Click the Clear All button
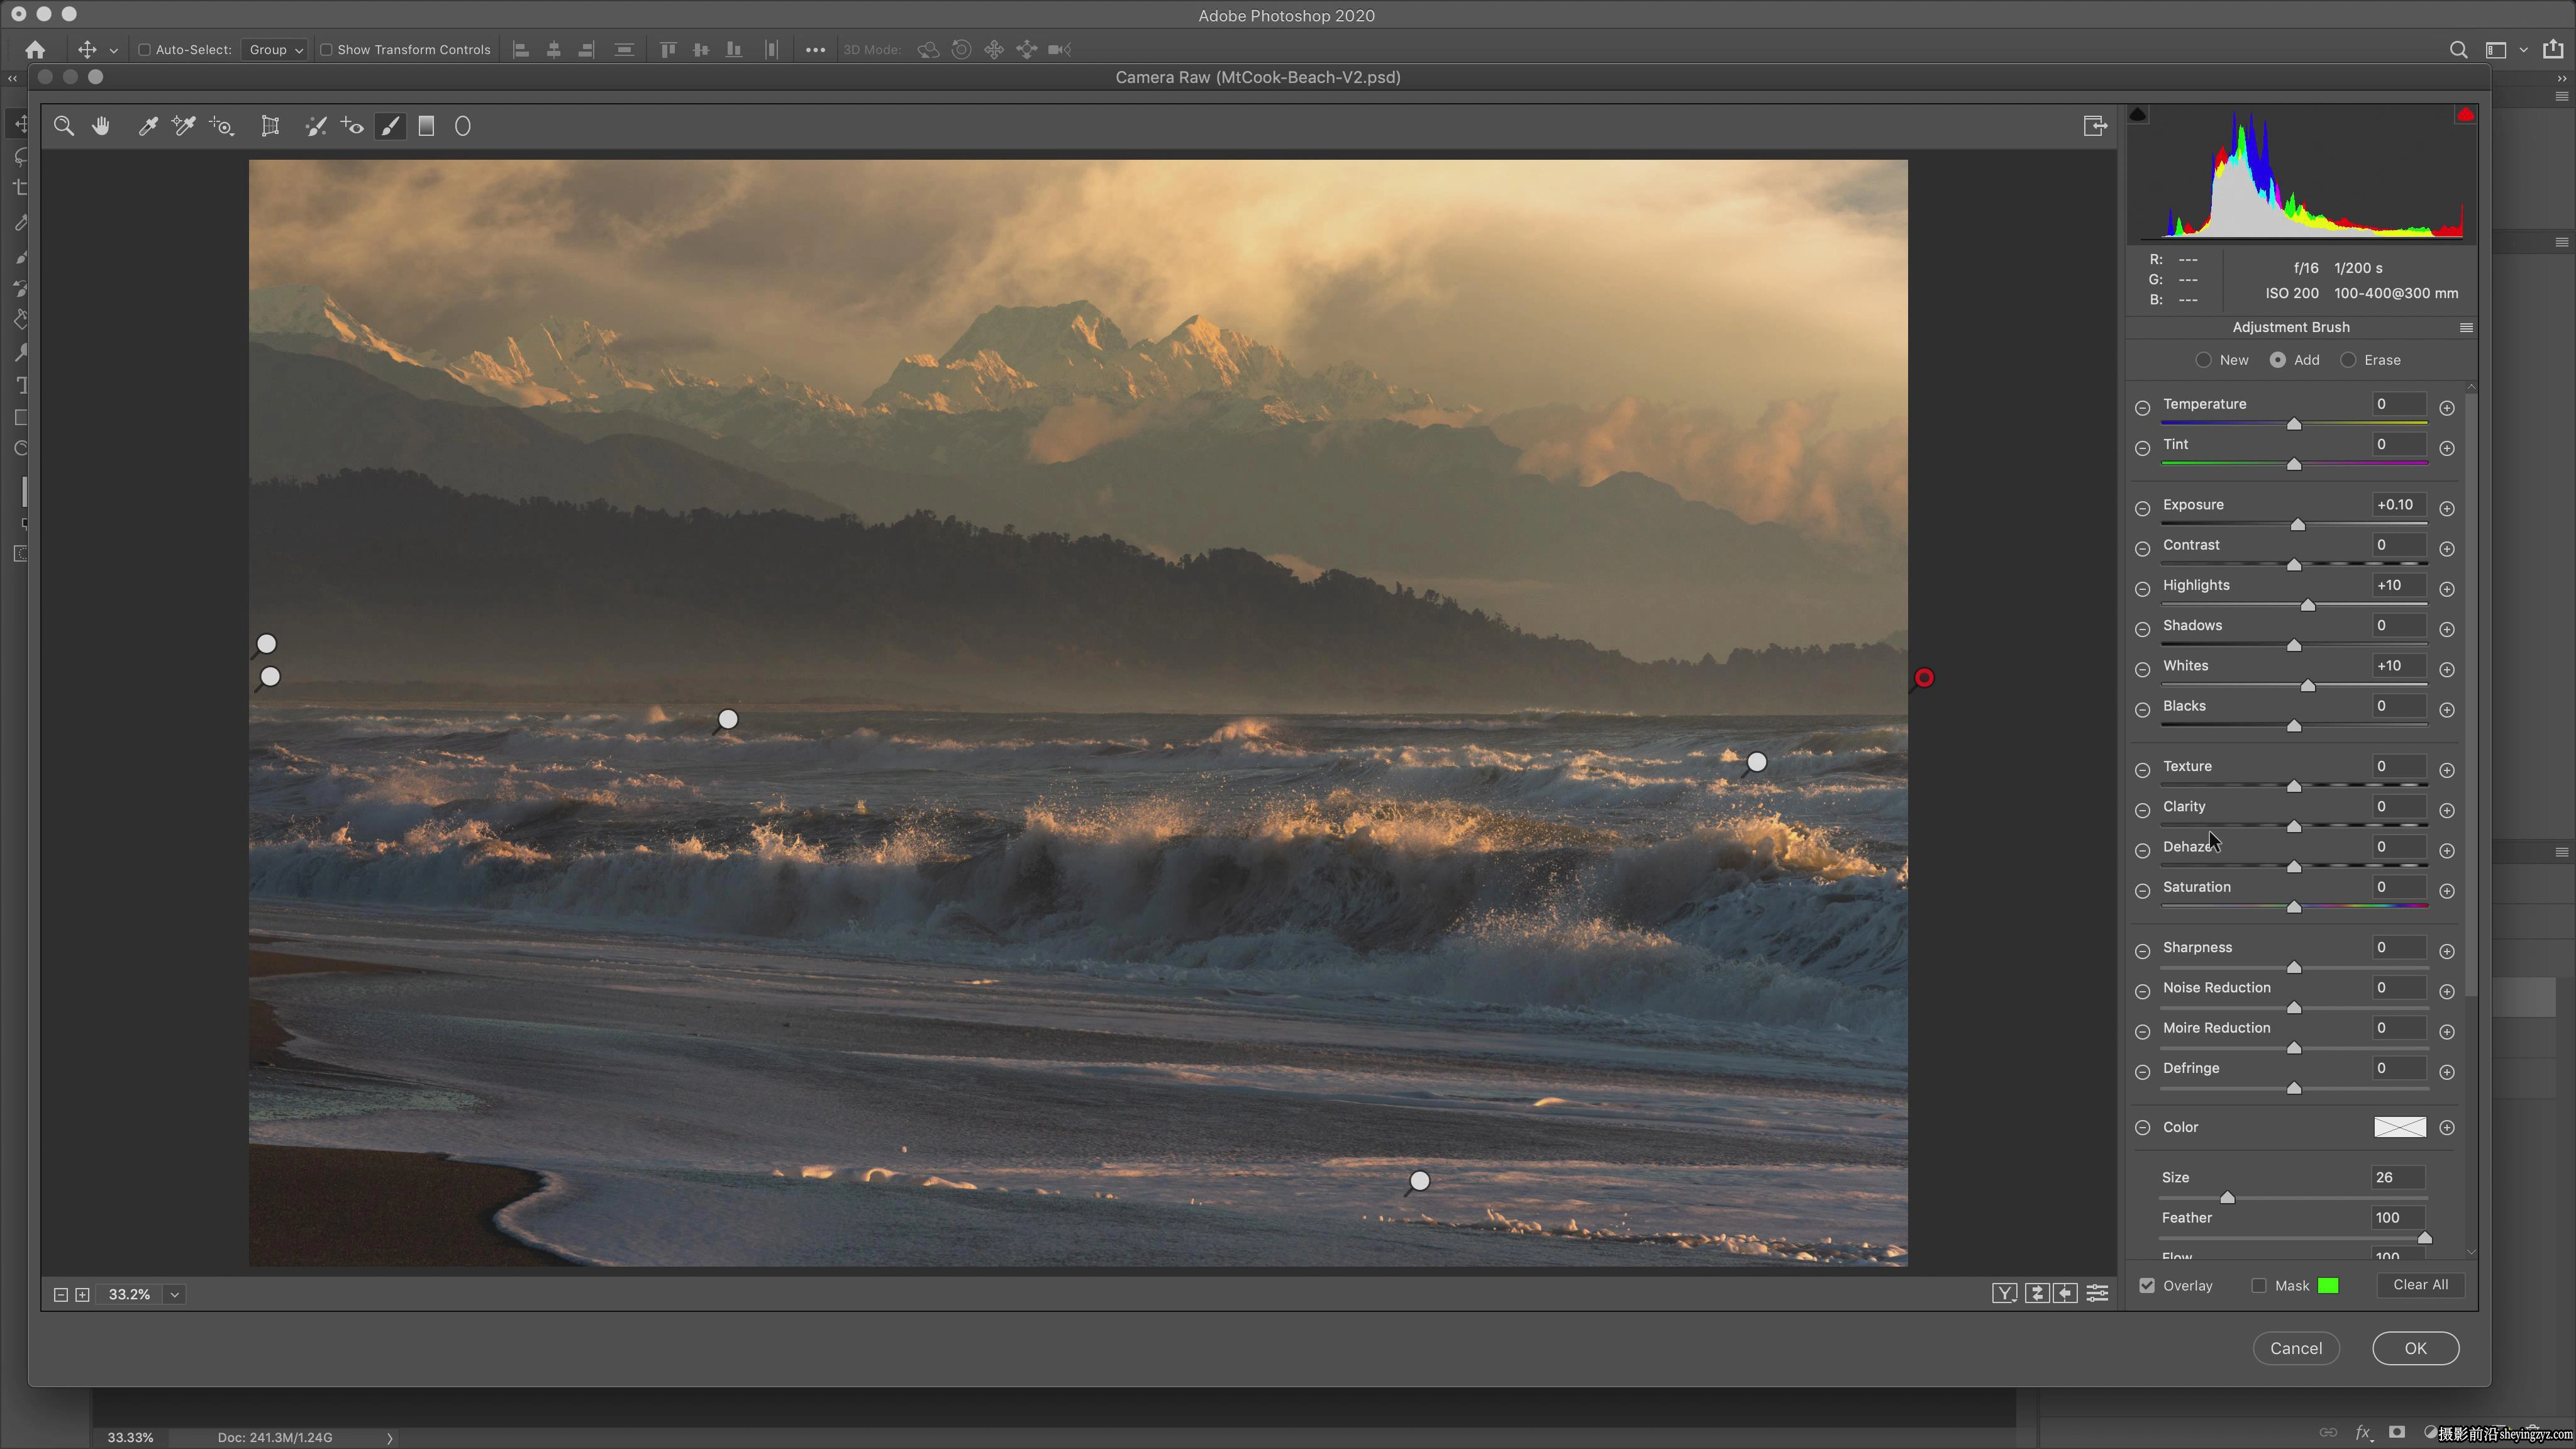2576x1449 pixels. [x=2420, y=1285]
